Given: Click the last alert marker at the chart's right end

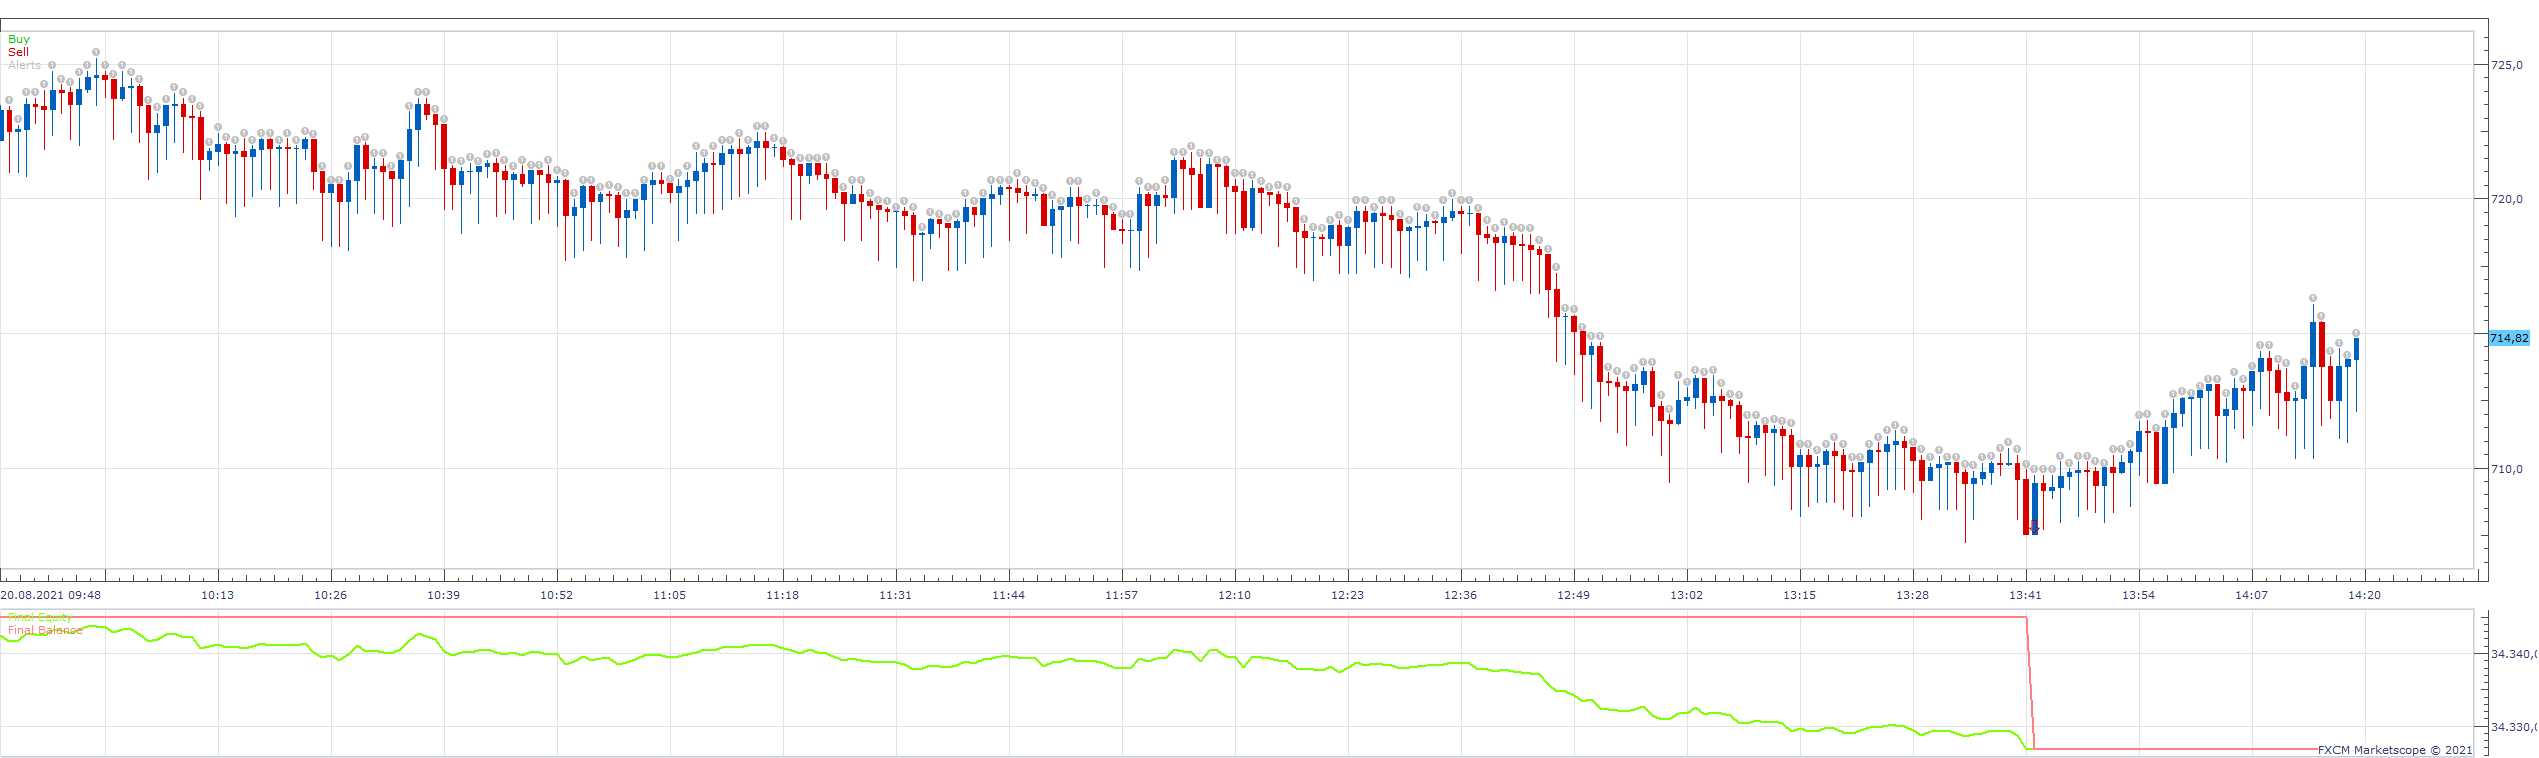Looking at the screenshot, I should 2357,333.
